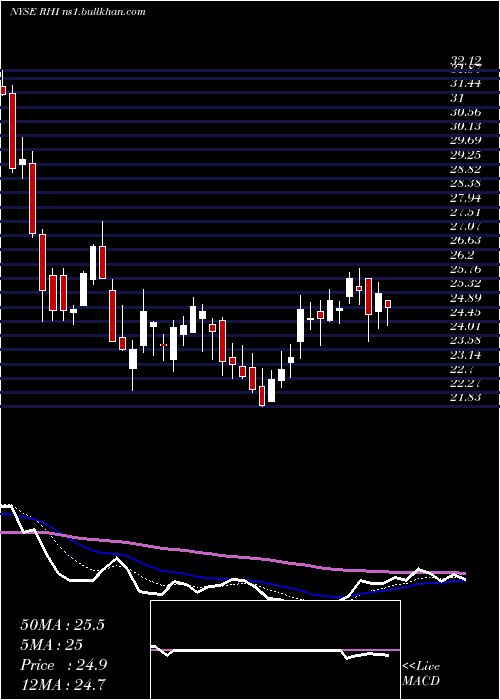
Task: Click the <<Live MACD label
Action: 421,674
